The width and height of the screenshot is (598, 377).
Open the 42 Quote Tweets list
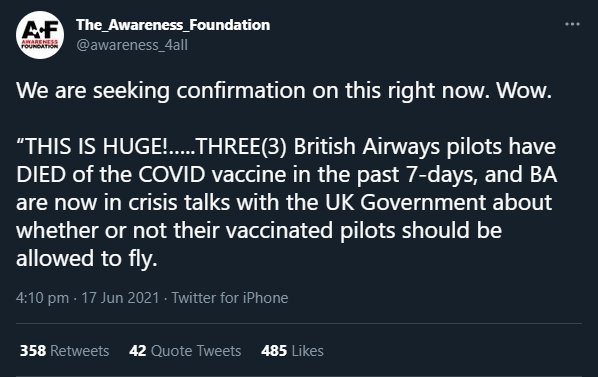click(x=185, y=351)
